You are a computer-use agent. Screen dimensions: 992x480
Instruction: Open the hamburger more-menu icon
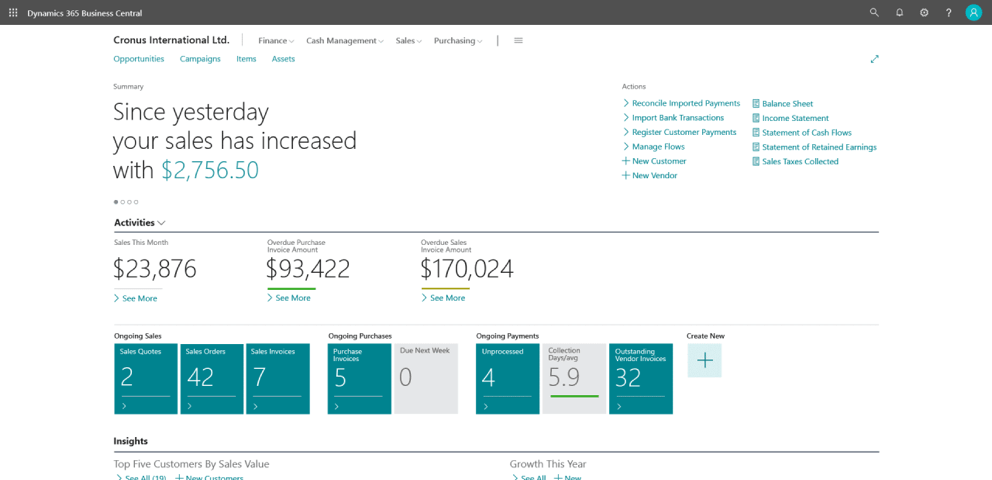coord(518,41)
